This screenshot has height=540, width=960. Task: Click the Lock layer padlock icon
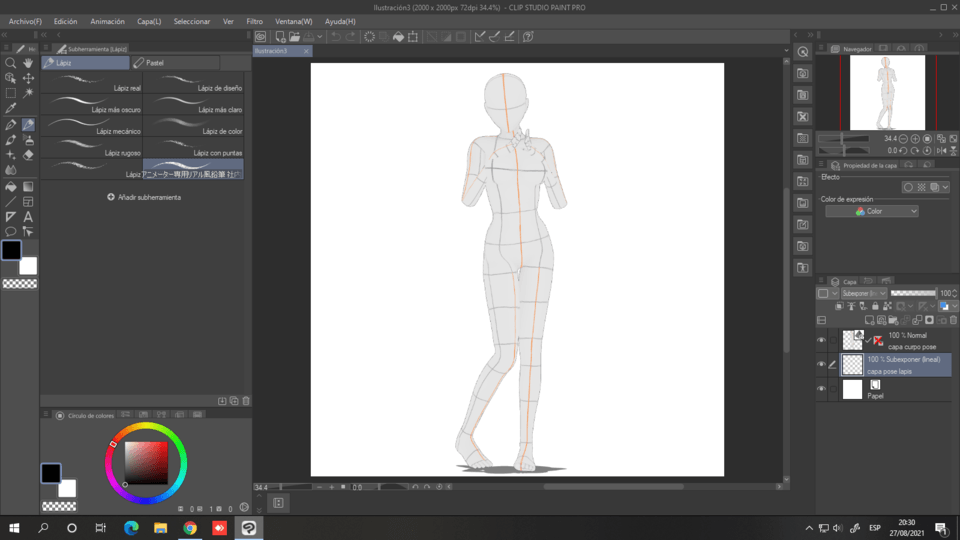click(875, 306)
